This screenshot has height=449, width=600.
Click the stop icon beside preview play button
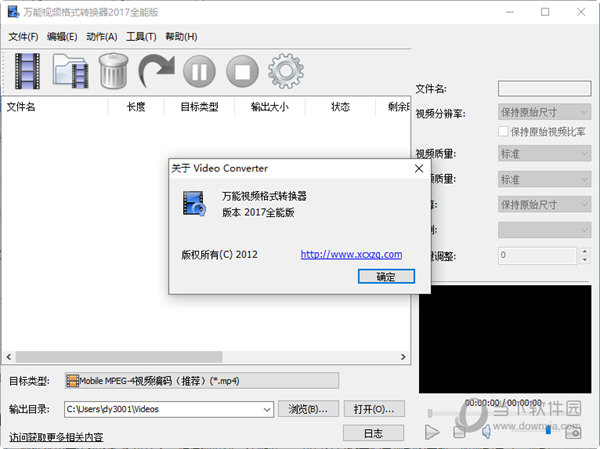tap(459, 432)
